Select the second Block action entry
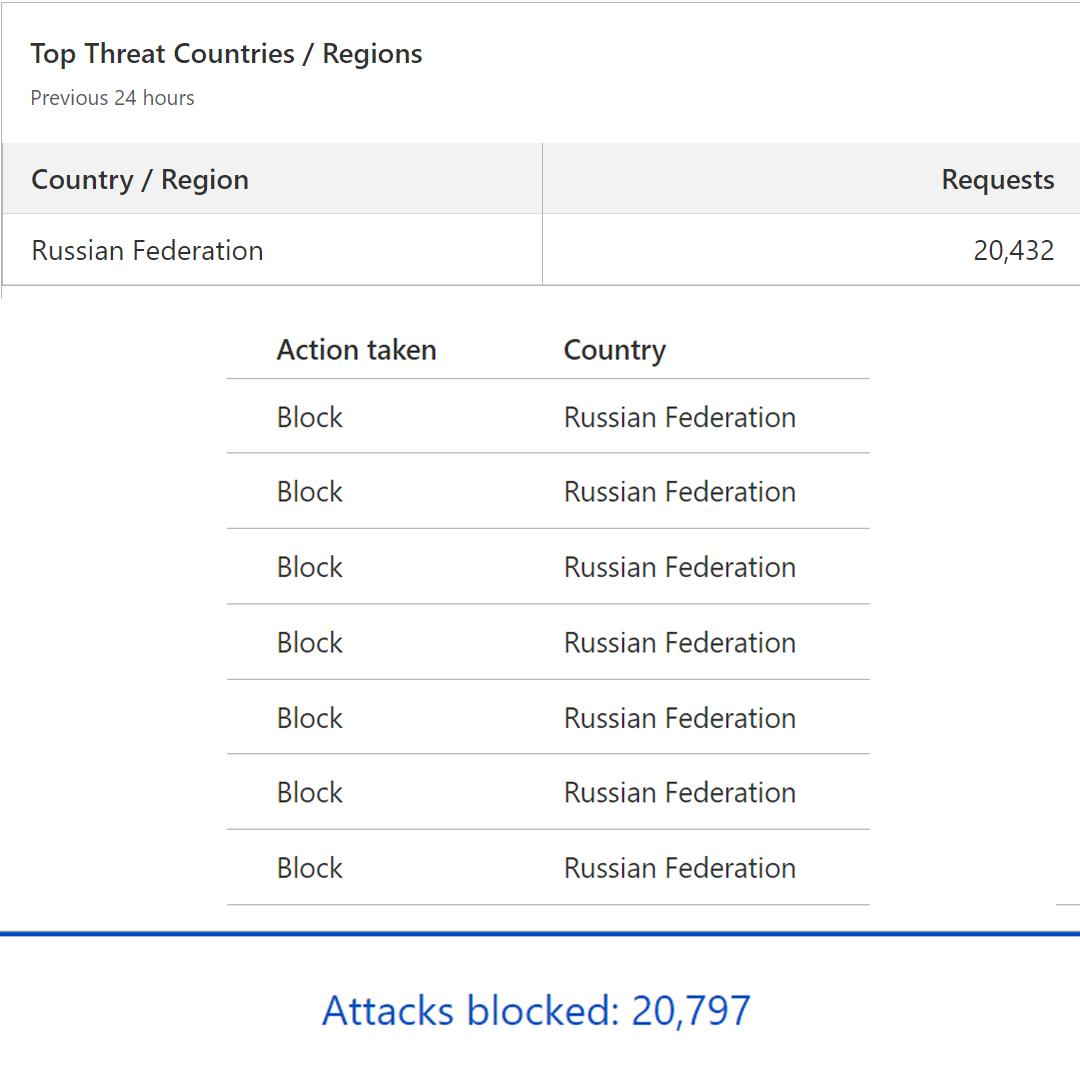Viewport: 1080px width, 1080px height. [x=309, y=492]
